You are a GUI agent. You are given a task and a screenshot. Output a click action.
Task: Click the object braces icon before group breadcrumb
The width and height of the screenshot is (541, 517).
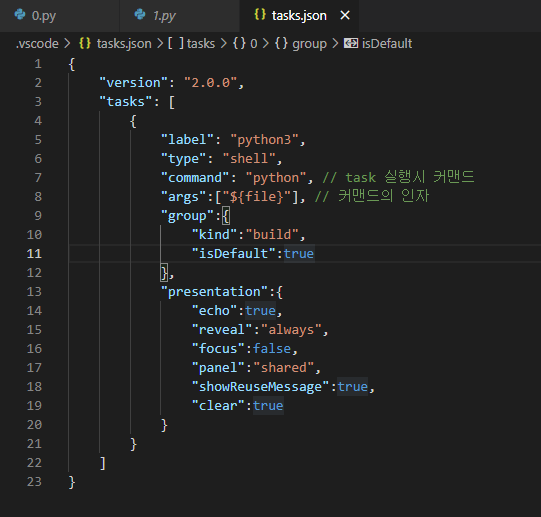(282, 43)
